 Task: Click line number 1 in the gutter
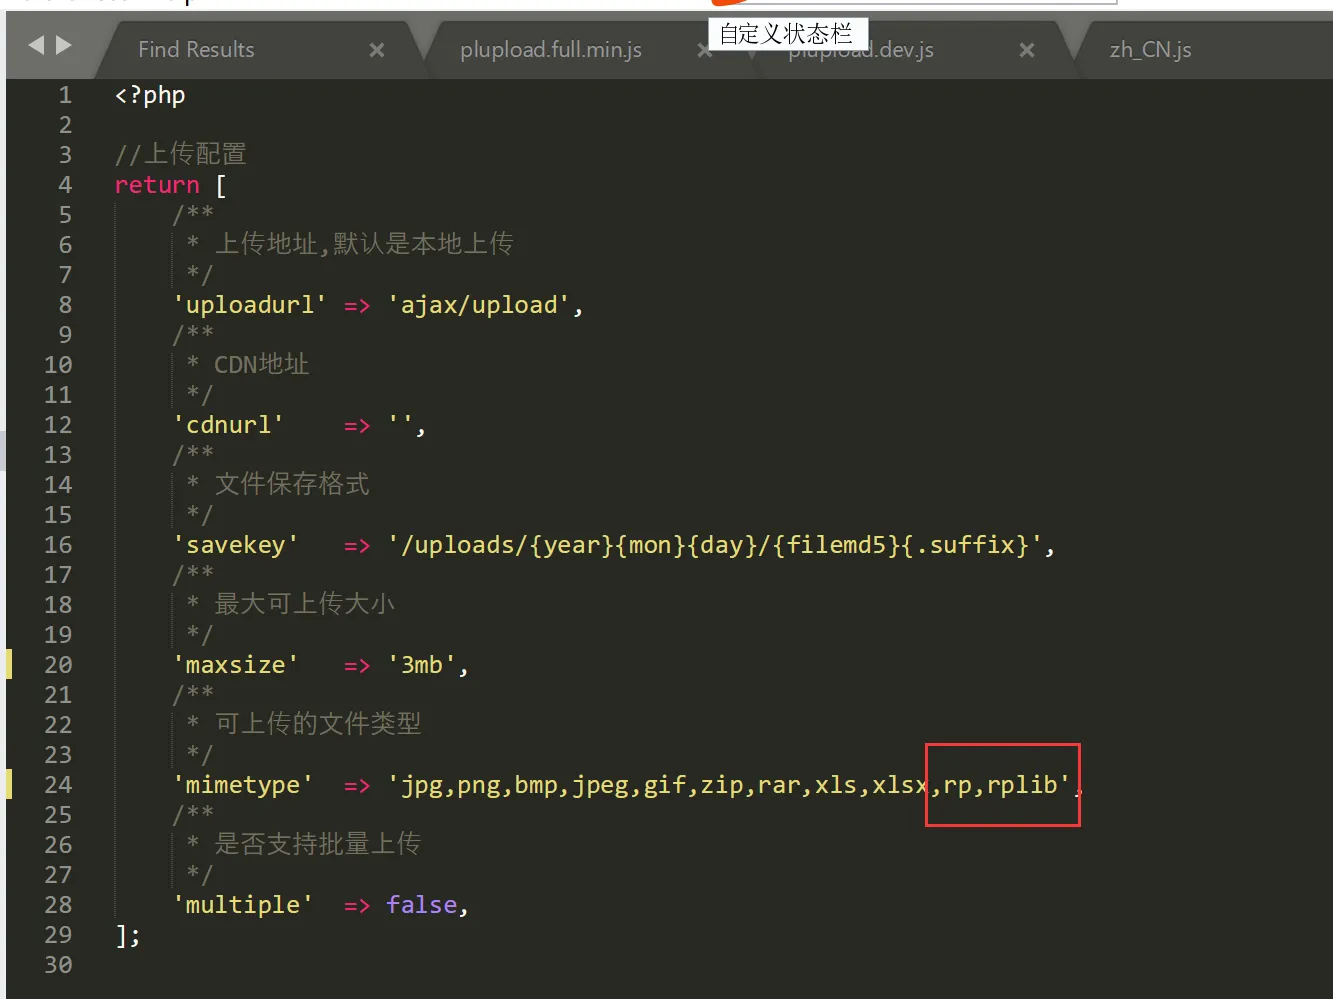(x=65, y=95)
